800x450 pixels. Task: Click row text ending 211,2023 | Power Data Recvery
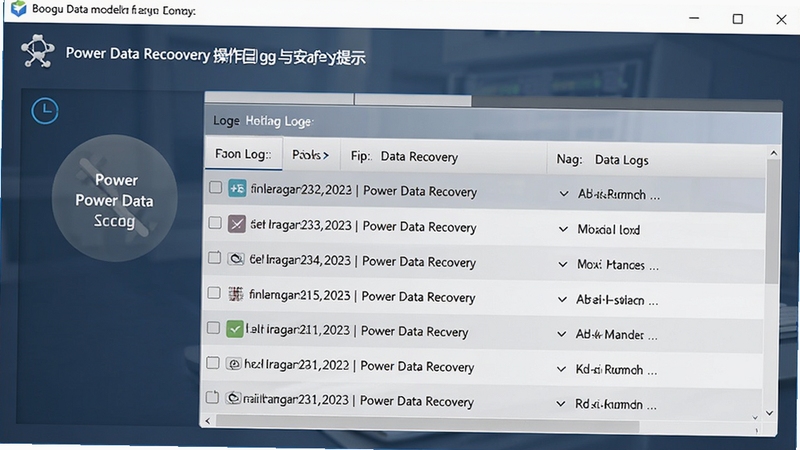tap(357, 331)
